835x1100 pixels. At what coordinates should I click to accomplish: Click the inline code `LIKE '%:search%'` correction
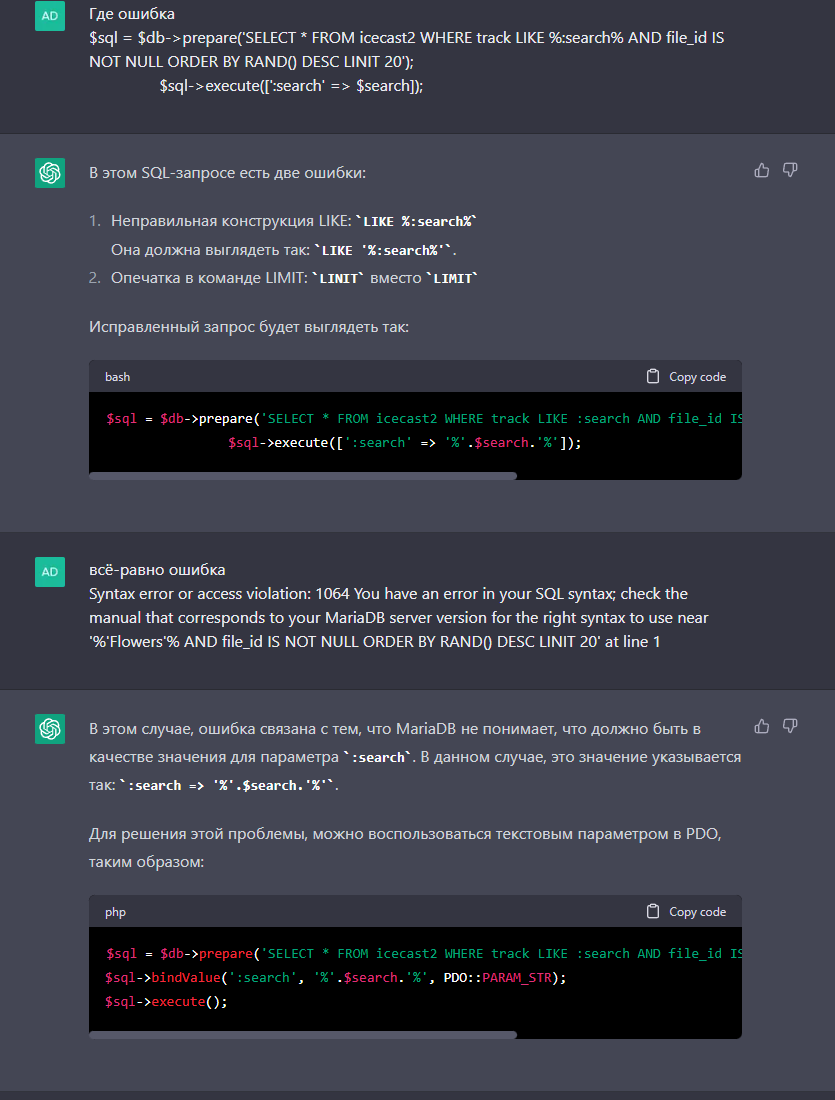[390, 251]
